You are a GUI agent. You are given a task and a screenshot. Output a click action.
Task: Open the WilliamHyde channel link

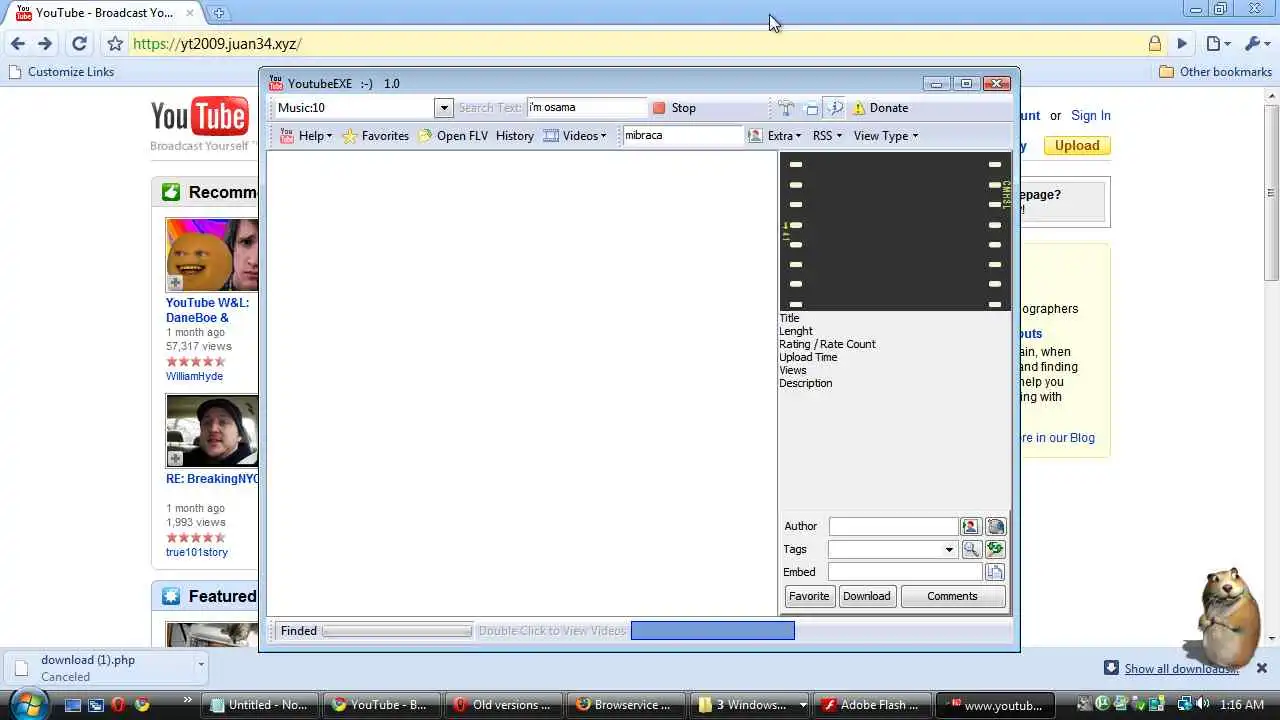194,376
